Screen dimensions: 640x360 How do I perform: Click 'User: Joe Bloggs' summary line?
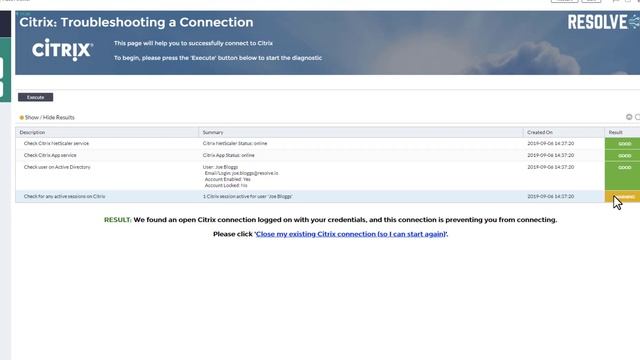220,167
